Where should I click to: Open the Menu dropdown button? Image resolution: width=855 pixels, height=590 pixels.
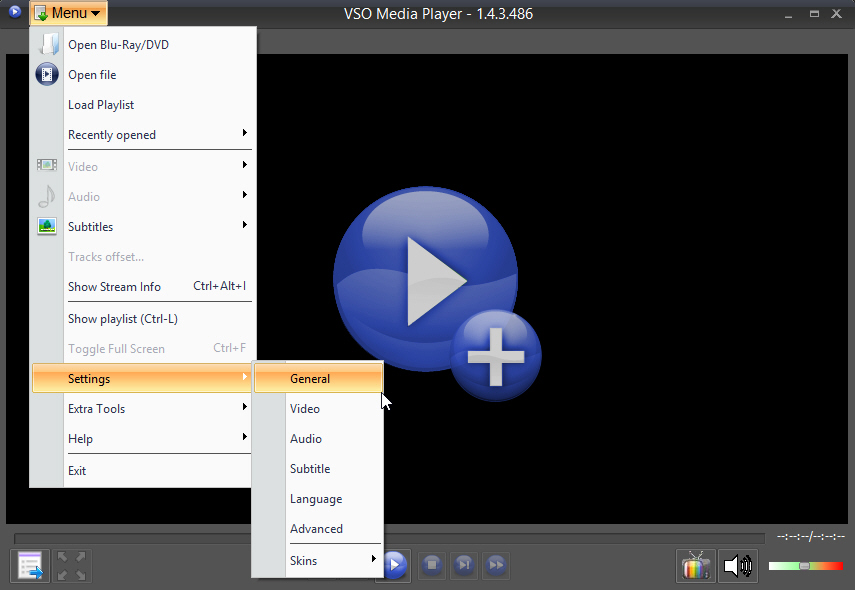(68, 13)
